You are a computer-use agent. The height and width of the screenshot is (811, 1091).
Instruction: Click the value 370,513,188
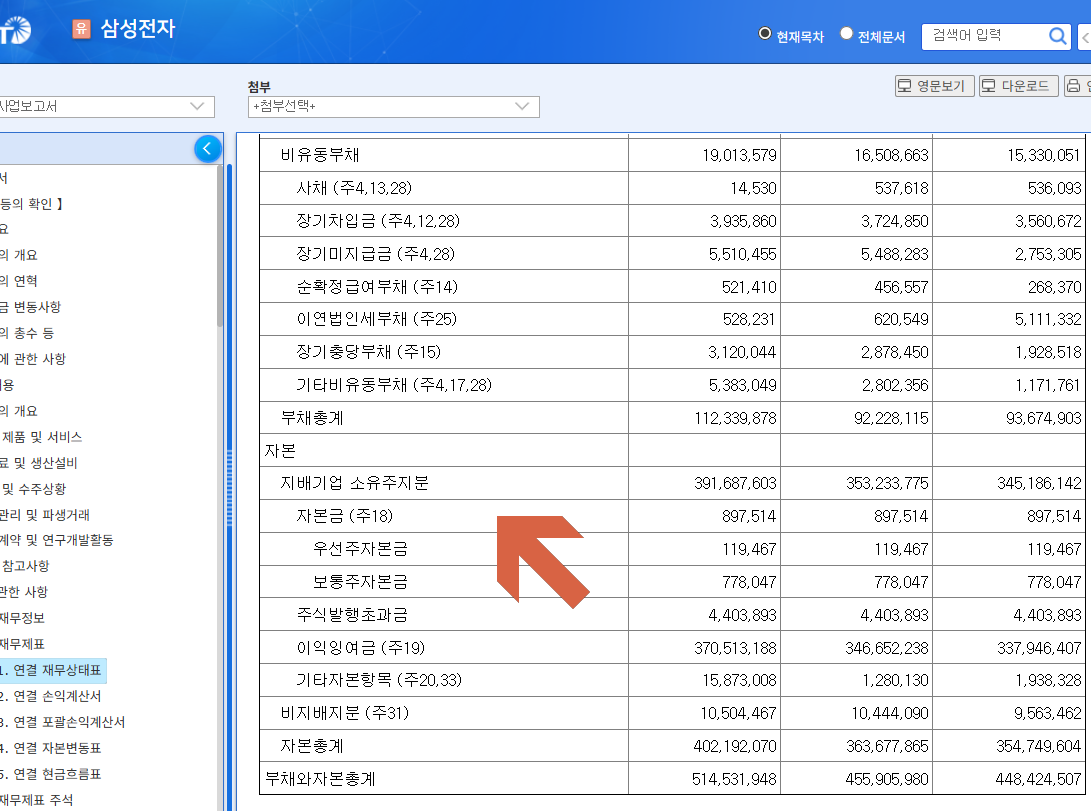[x=735, y=648]
